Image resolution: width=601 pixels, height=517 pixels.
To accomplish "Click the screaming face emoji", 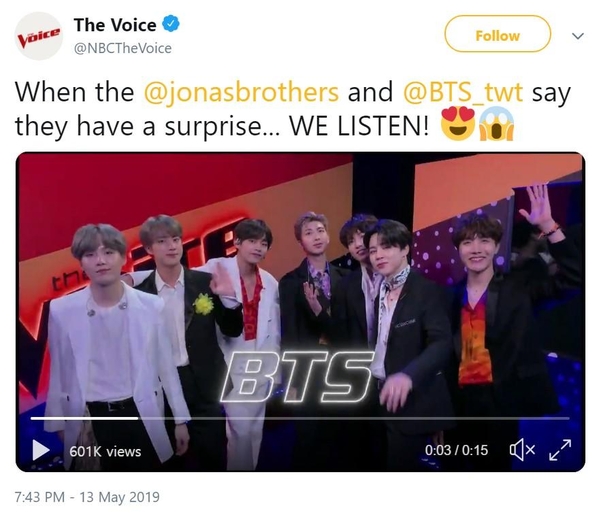I will (x=497, y=123).
